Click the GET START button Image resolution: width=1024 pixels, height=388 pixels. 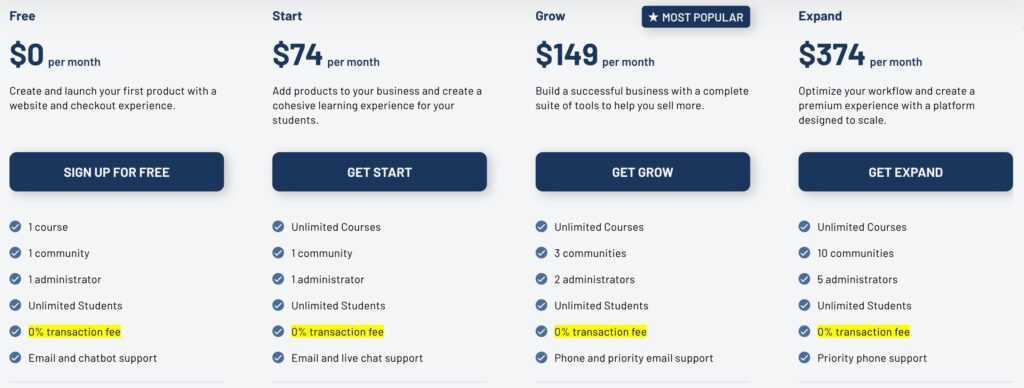[x=379, y=172]
